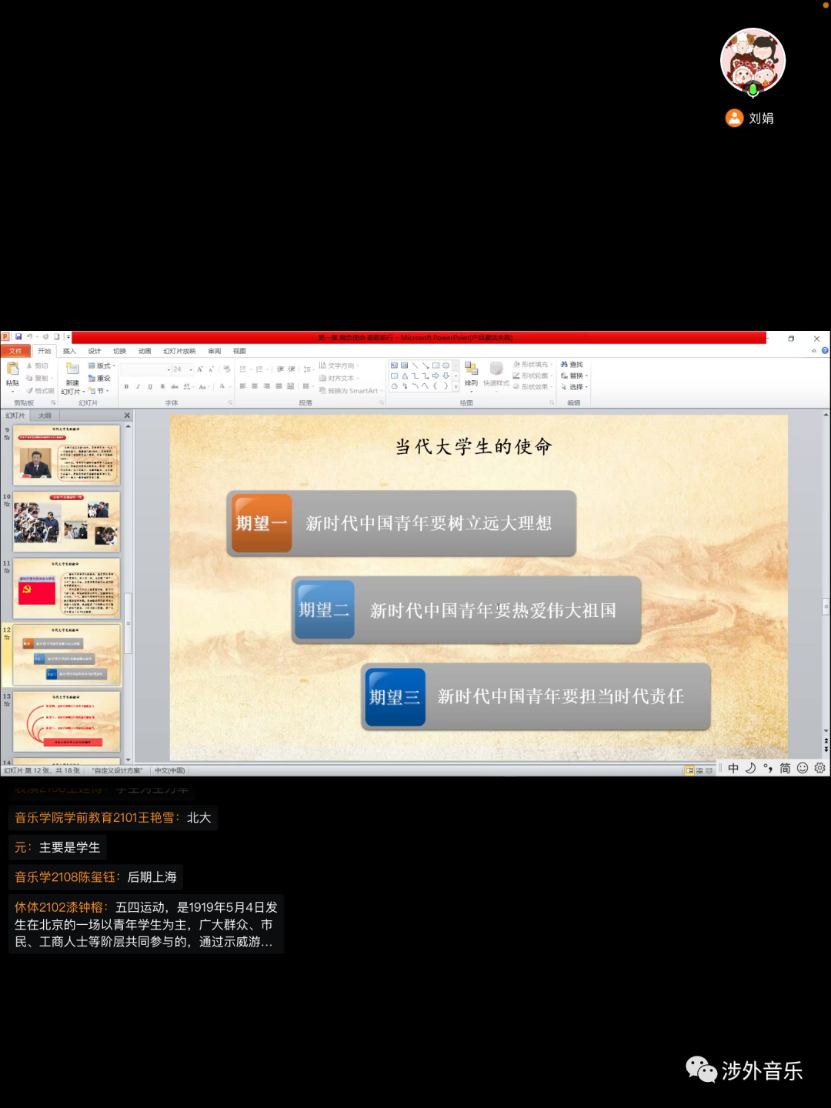Click the Replace (替换) button

[x=575, y=376]
